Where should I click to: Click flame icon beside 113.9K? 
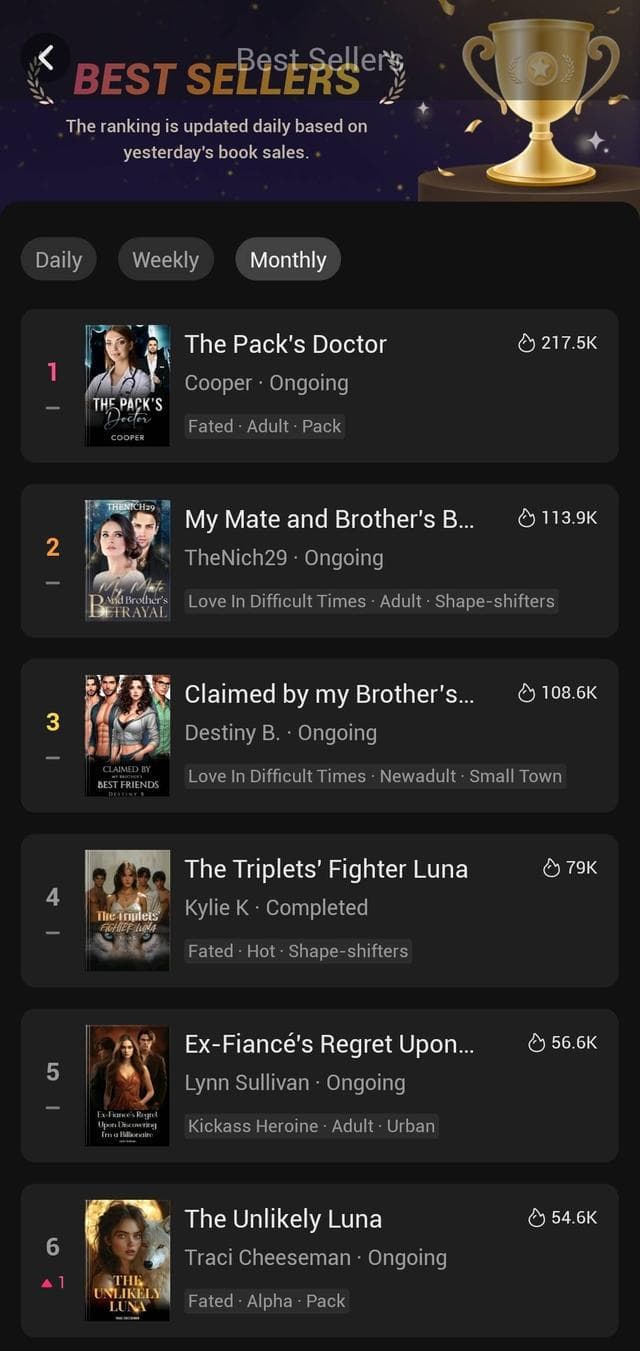coord(527,518)
